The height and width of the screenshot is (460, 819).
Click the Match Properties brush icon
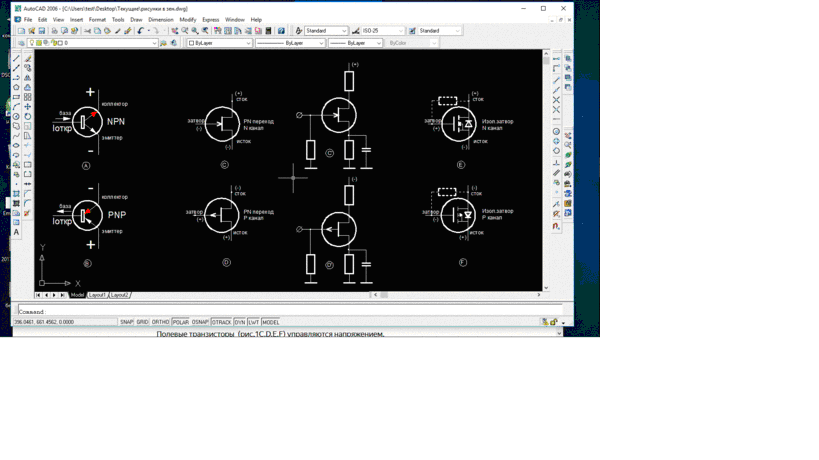(127, 31)
